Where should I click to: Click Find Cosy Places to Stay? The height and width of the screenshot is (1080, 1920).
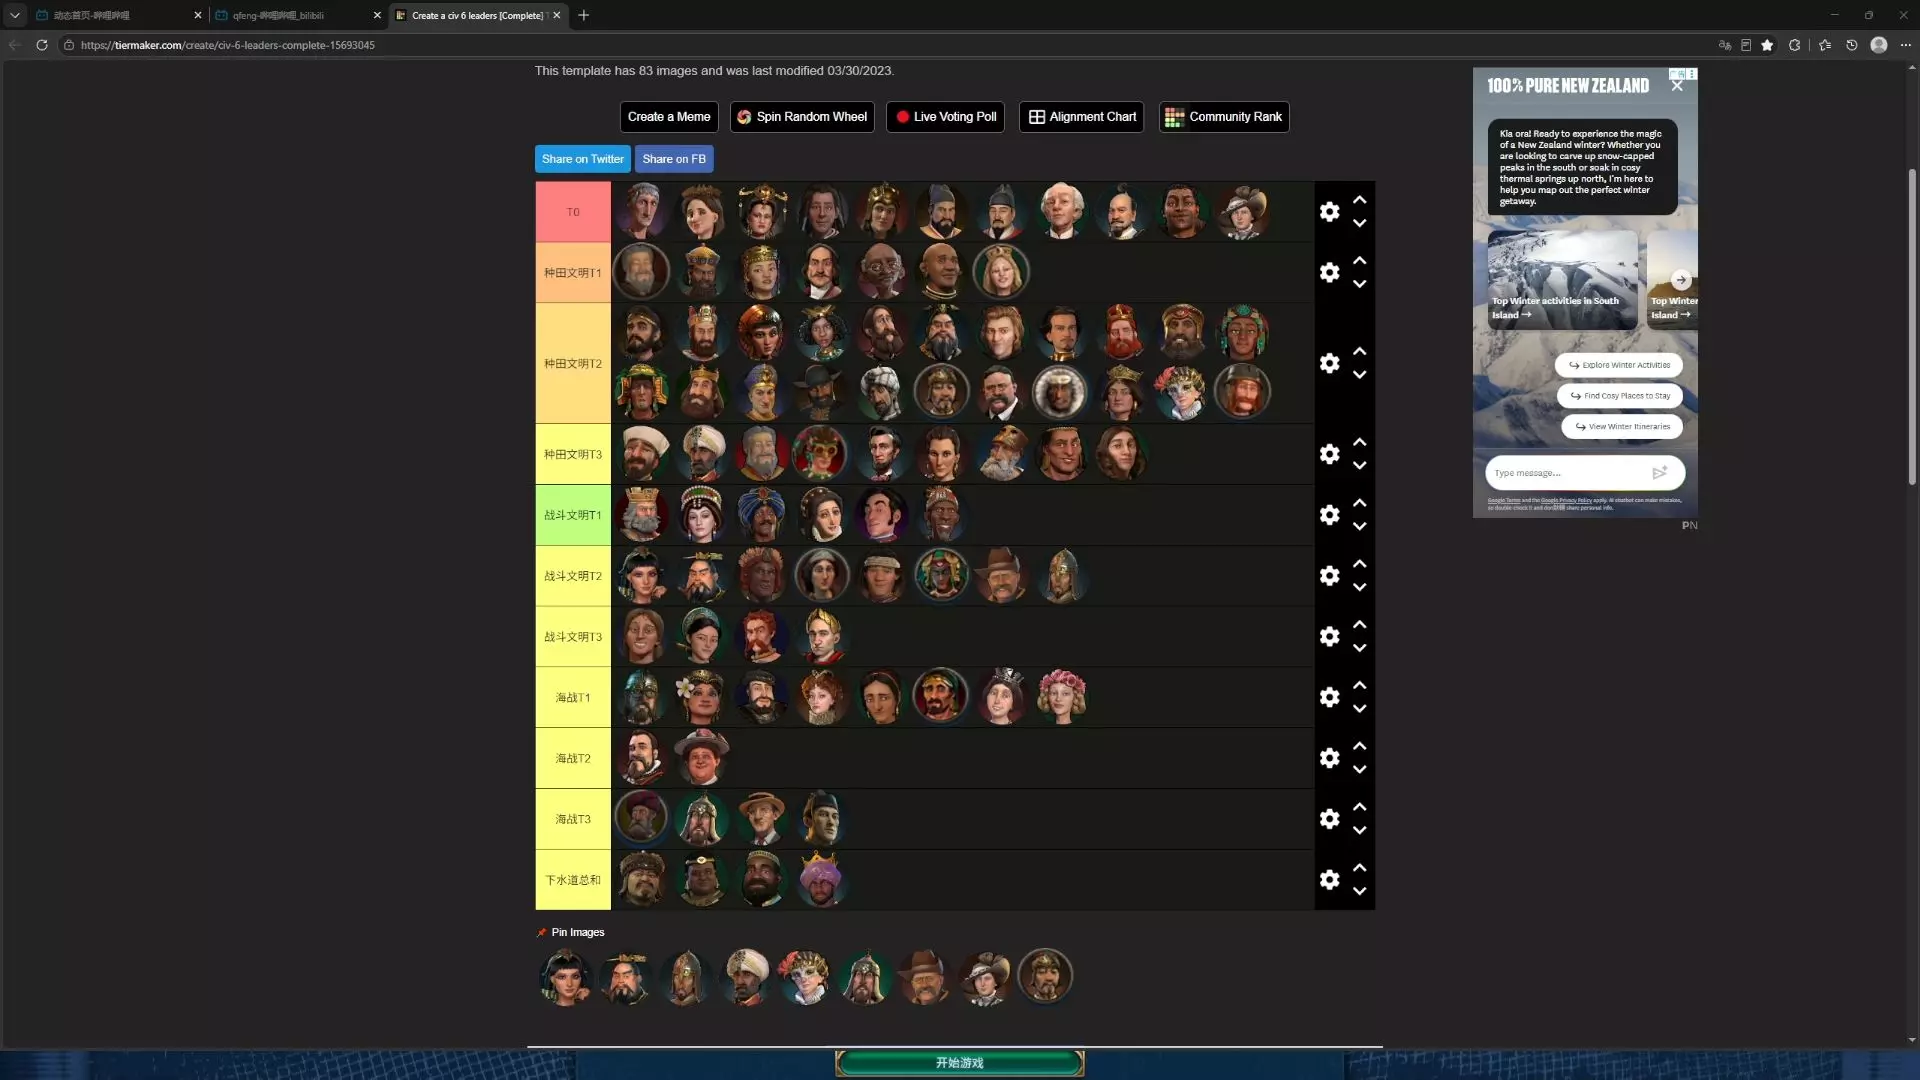[1620, 396]
